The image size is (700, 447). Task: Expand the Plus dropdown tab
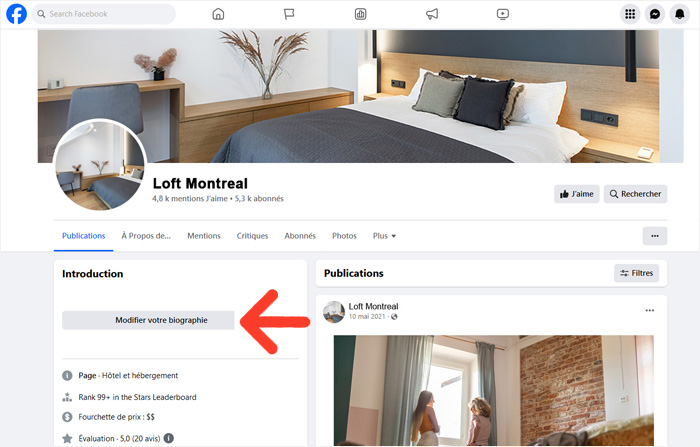click(x=384, y=236)
